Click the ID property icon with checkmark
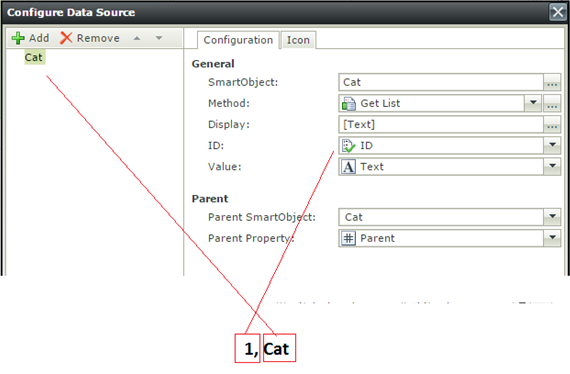 pos(349,146)
